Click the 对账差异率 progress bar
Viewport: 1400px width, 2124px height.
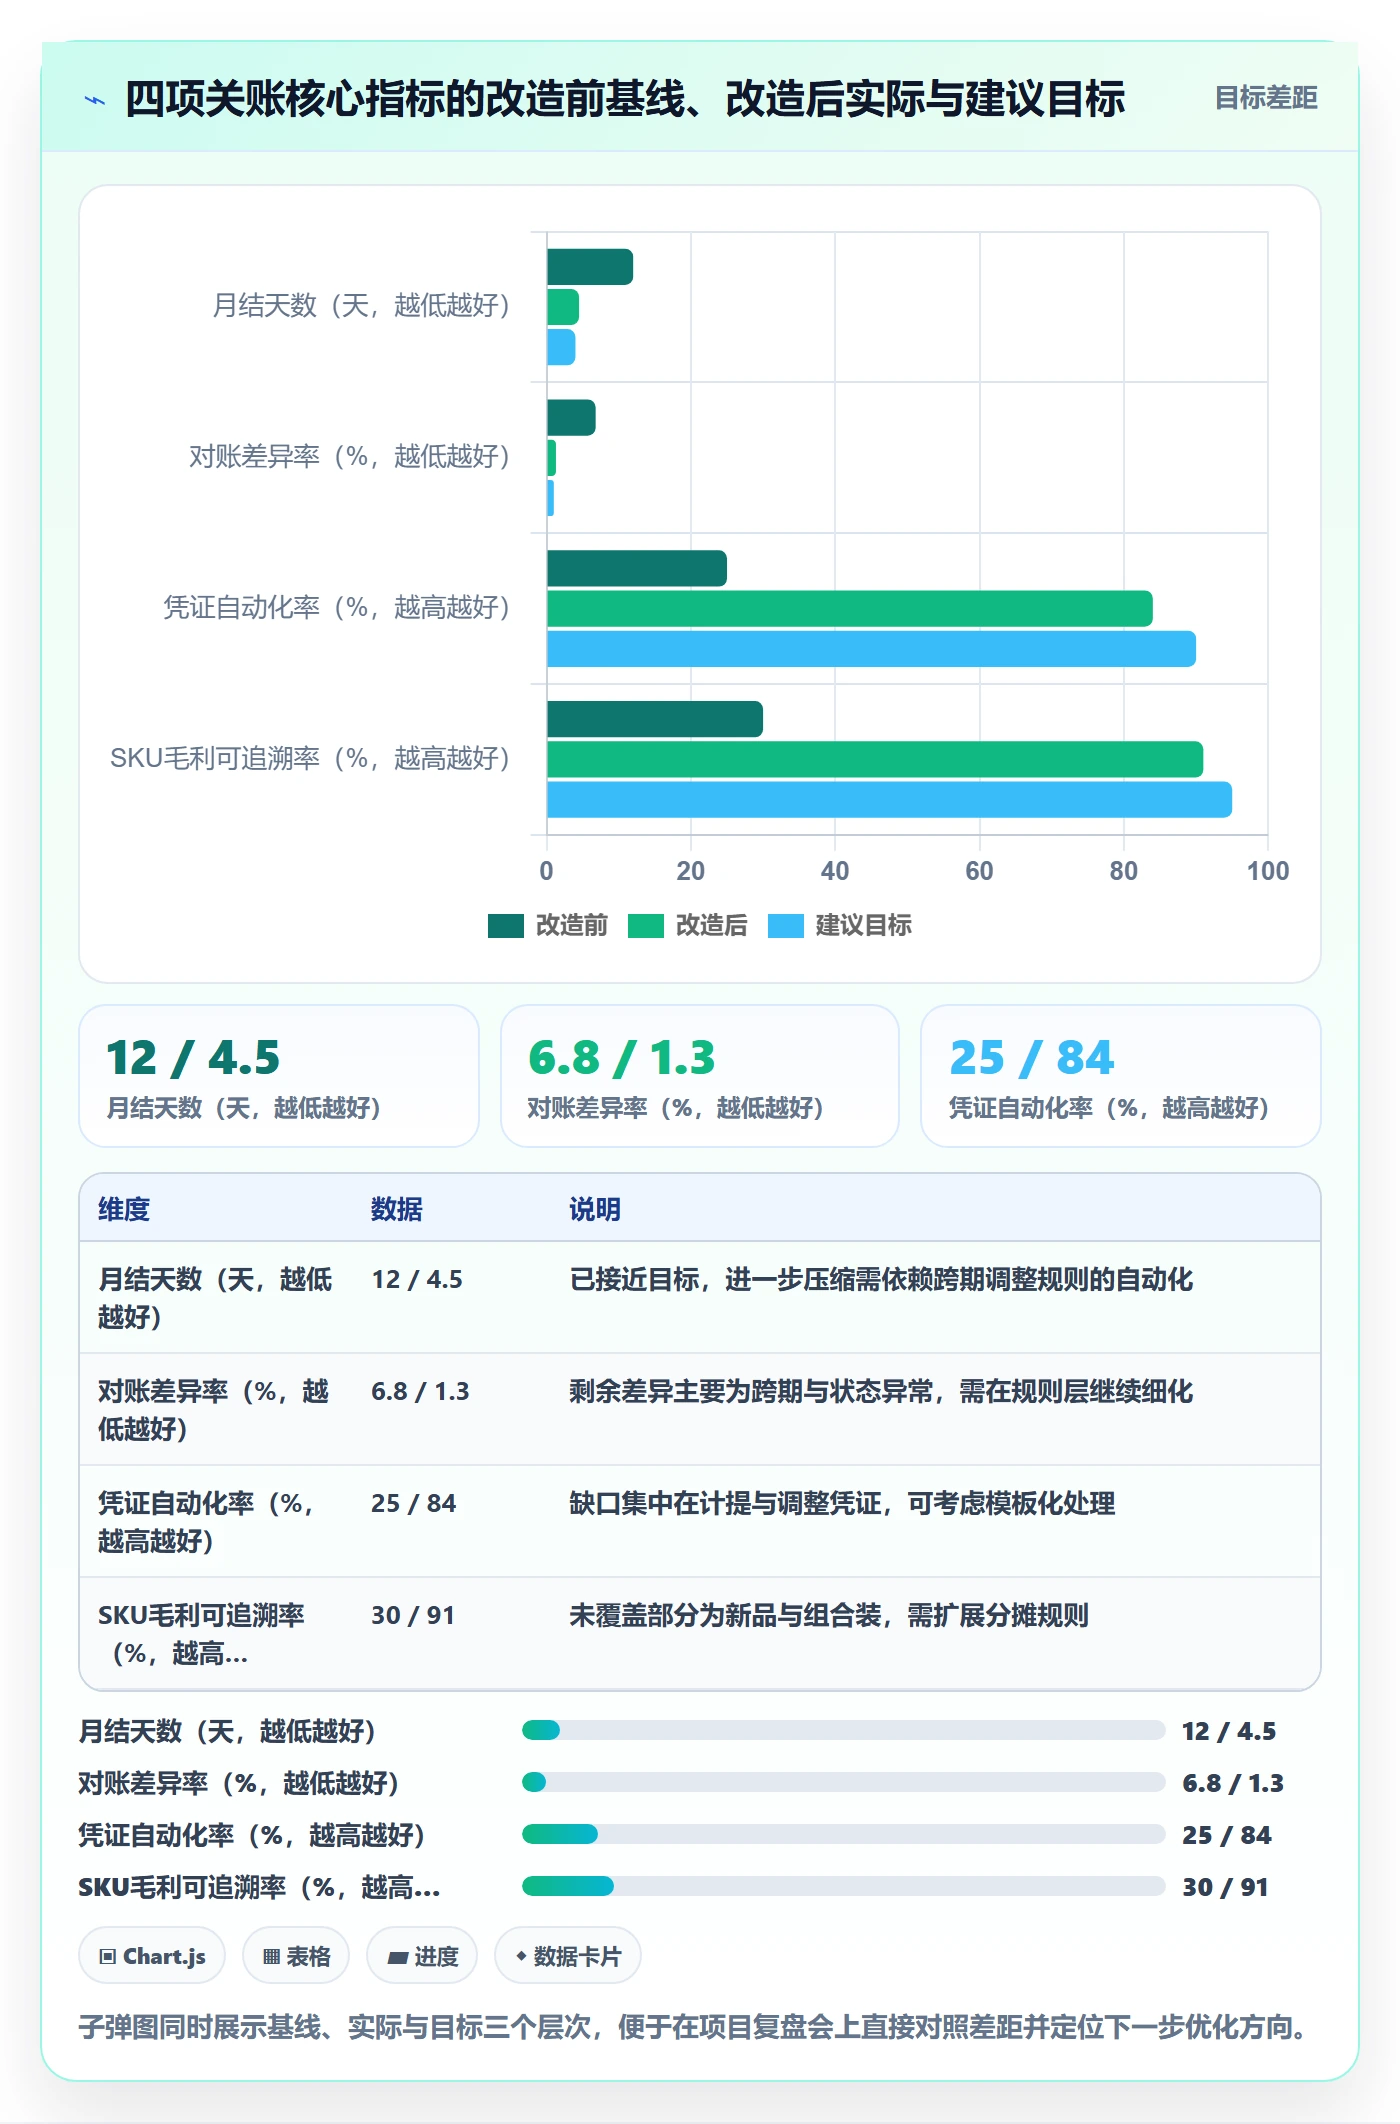843,1782
